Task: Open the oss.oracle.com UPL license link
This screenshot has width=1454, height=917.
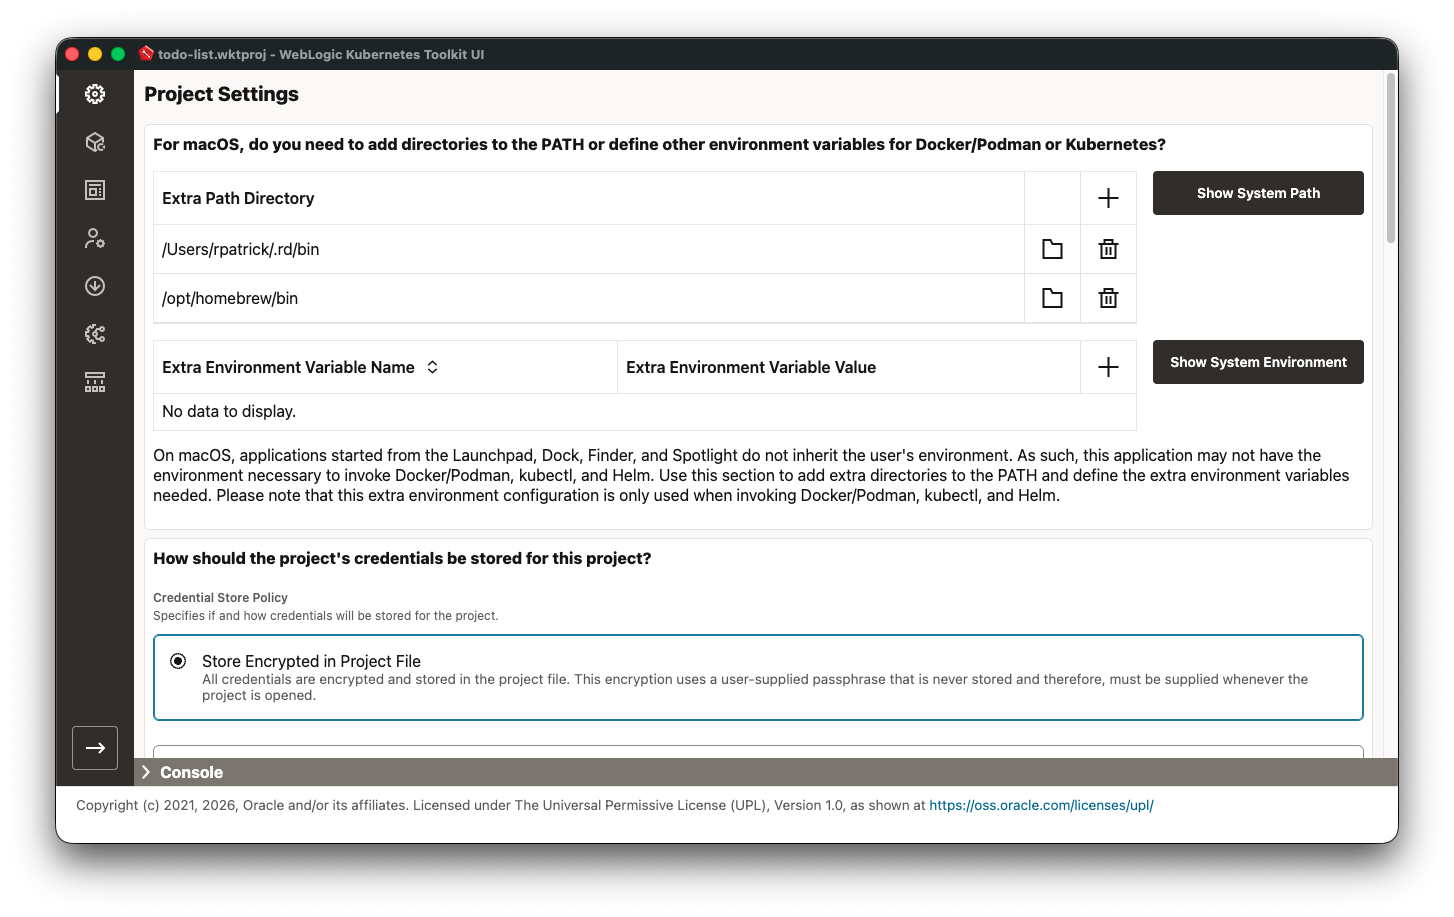Action: (1041, 805)
